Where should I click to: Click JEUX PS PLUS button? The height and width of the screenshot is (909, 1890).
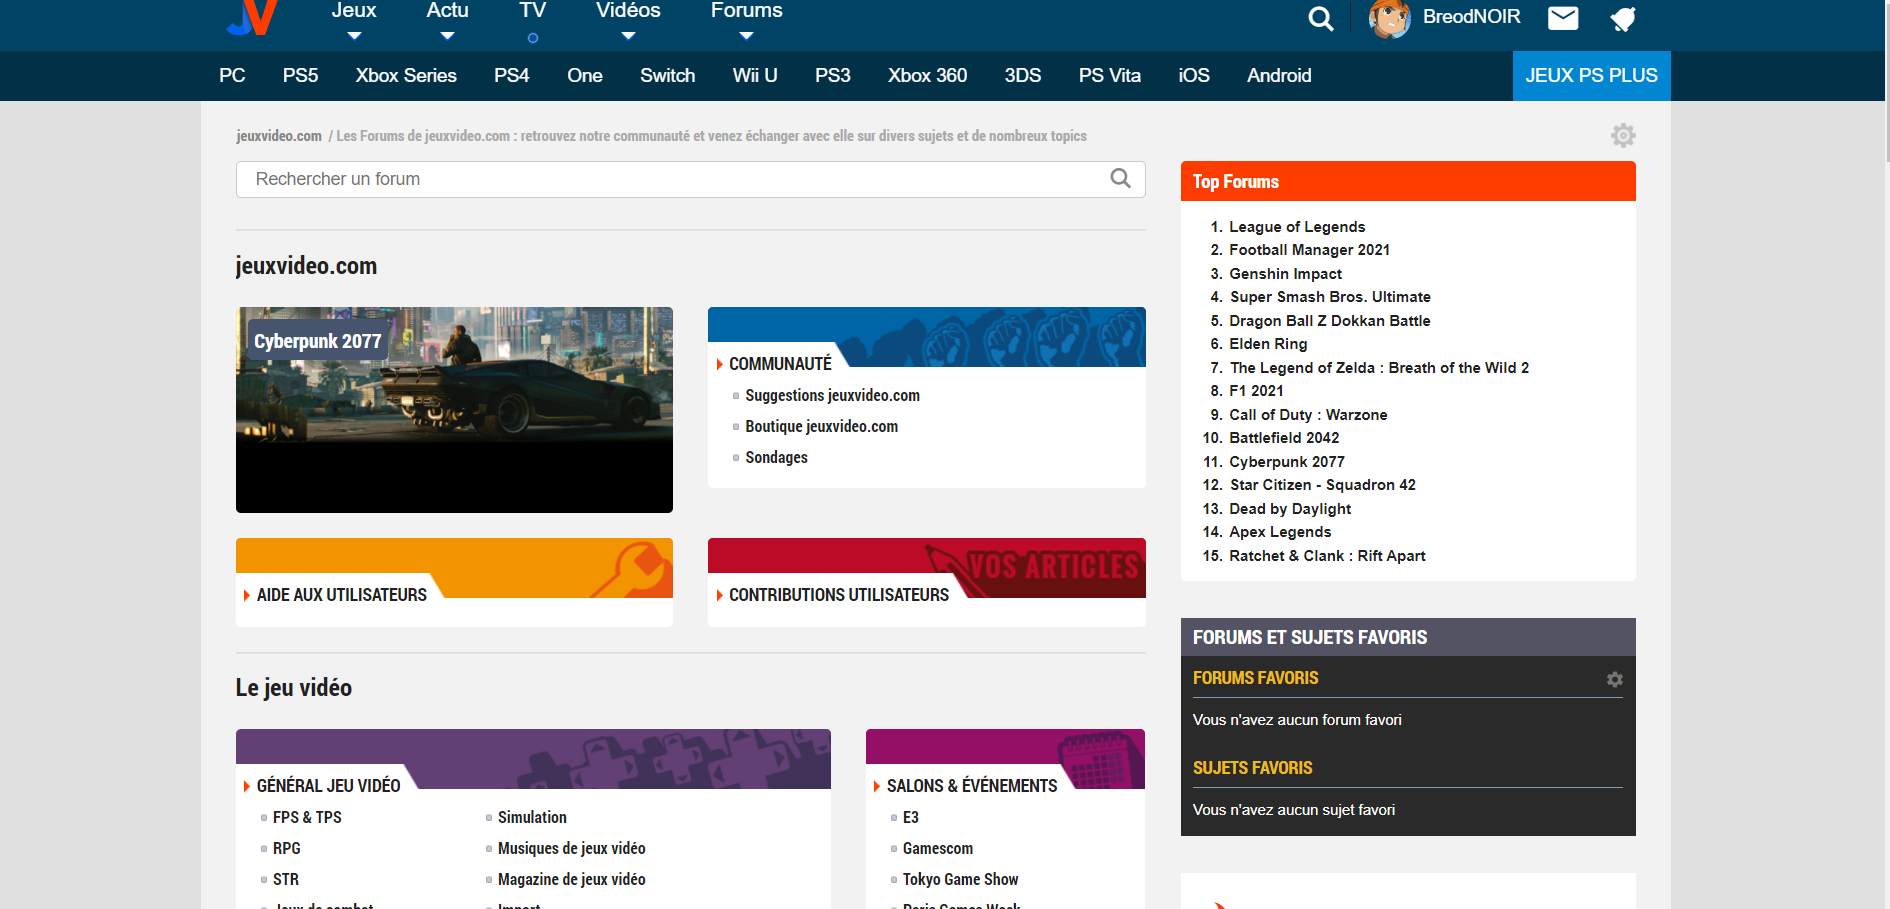[1591, 76]
